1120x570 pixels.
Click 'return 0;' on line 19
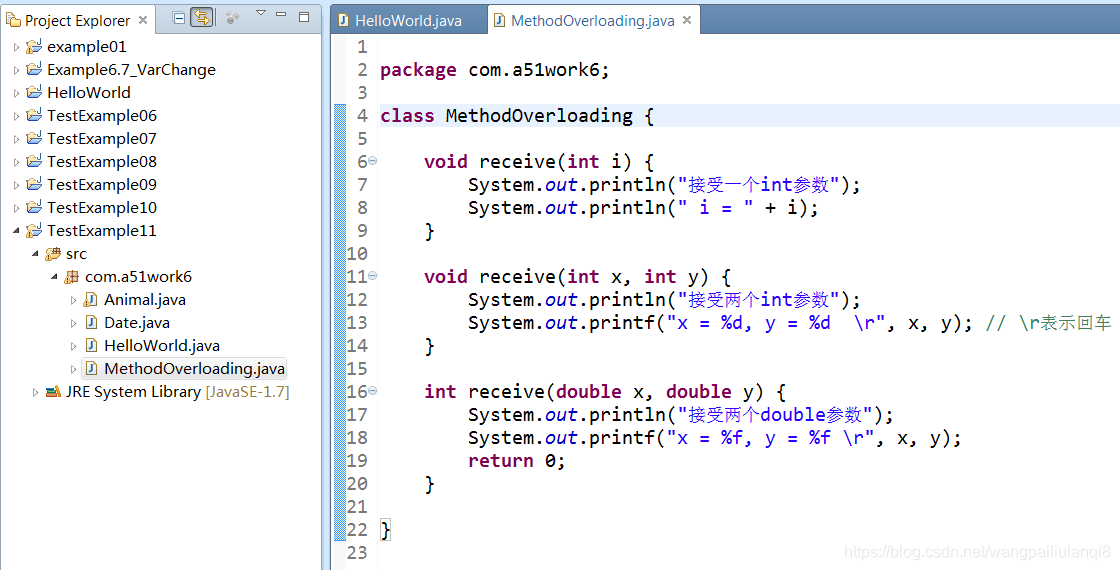click(x=516, y=461)
